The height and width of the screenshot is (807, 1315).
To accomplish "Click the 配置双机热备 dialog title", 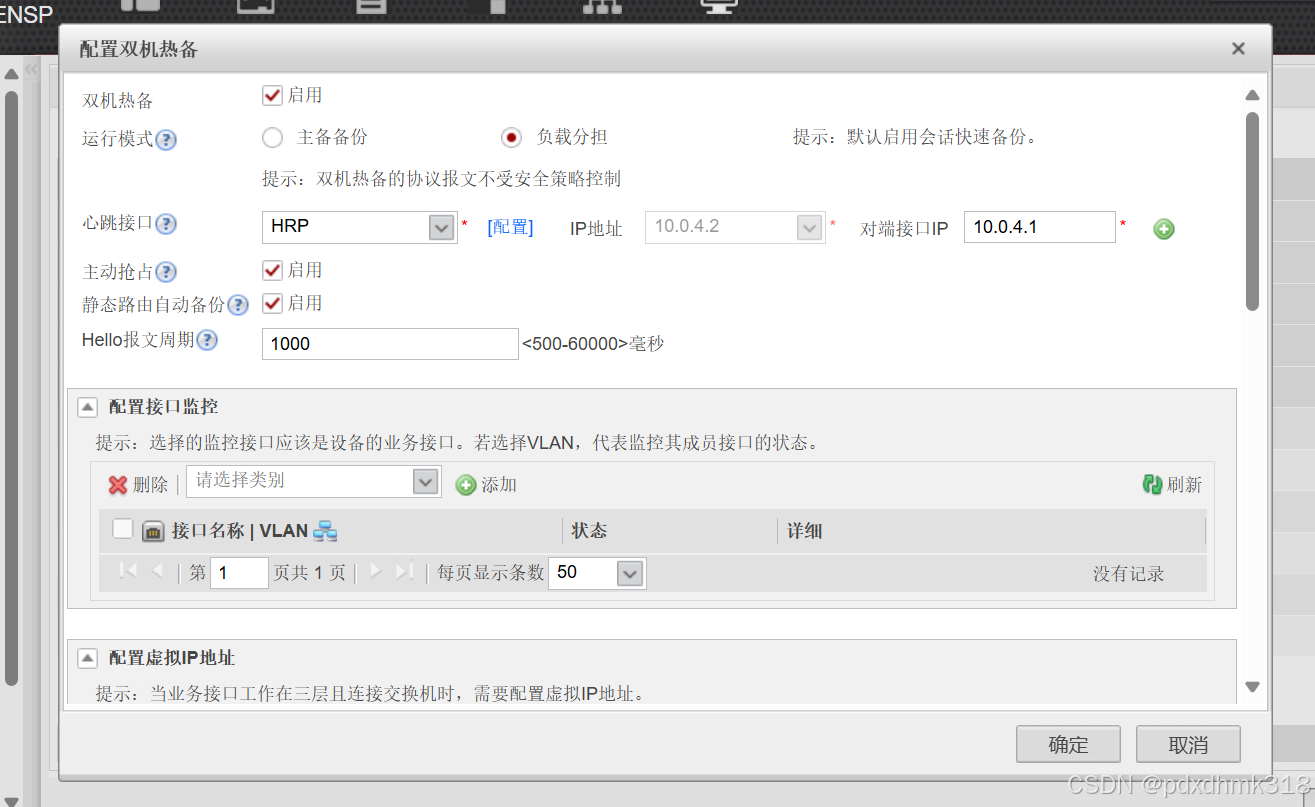I will [138, 49].
